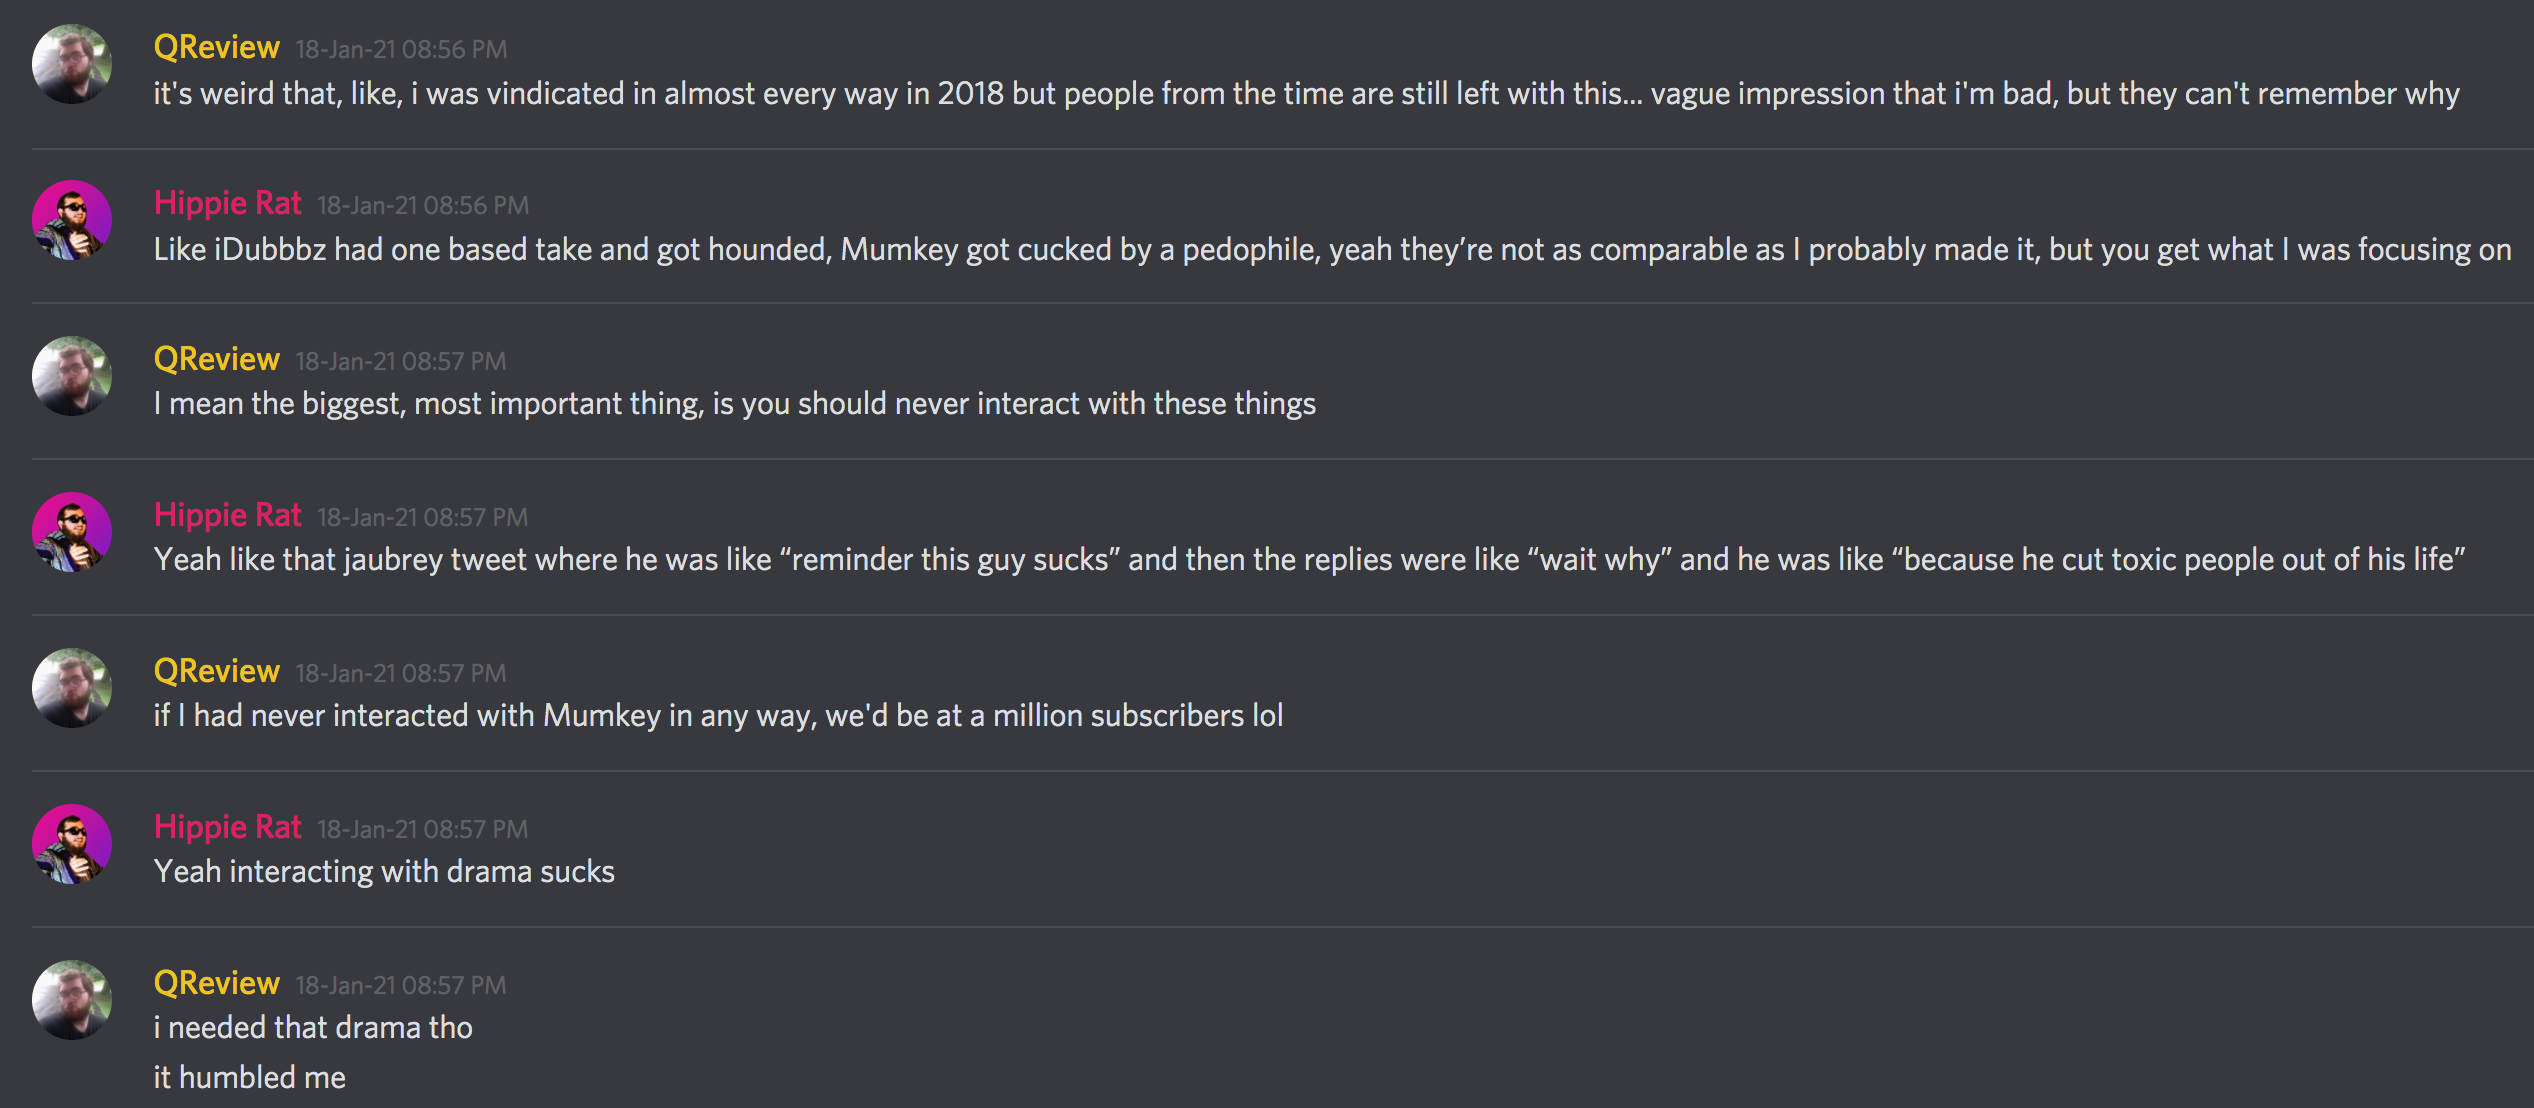Click QReview's avatar beside the 'never interact' message
The width and height of the screenshot is (2534, 1108).
coord(72,376)
